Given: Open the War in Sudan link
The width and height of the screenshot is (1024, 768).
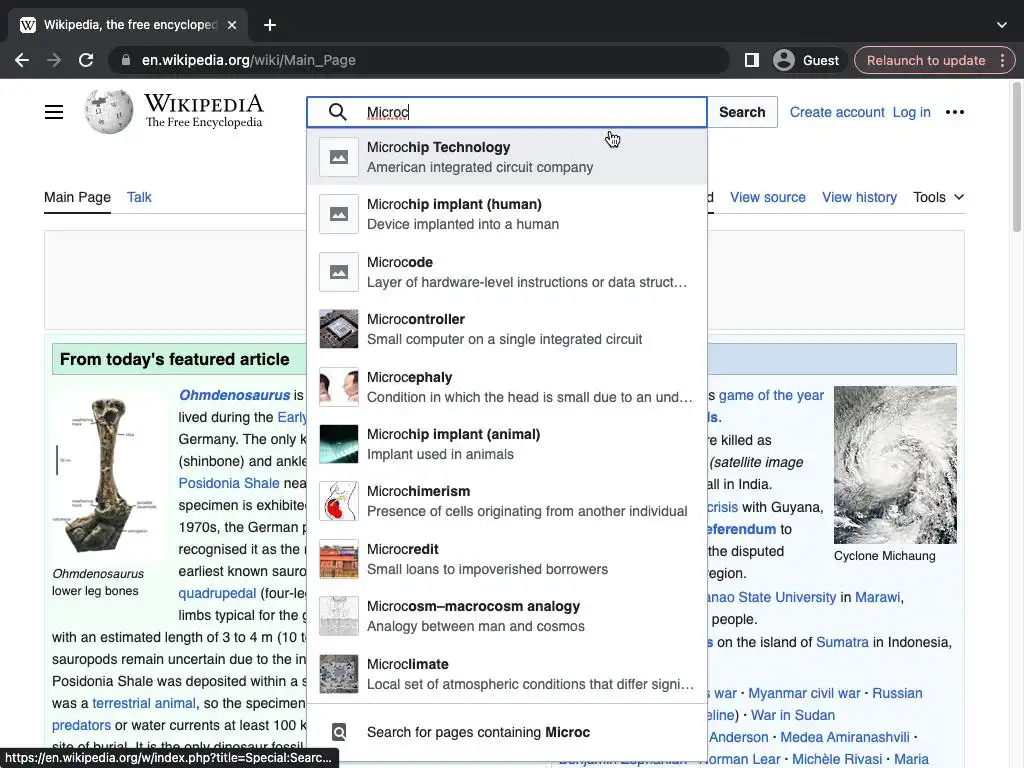Looking at the screenshot, I should (x=792, y=715).
